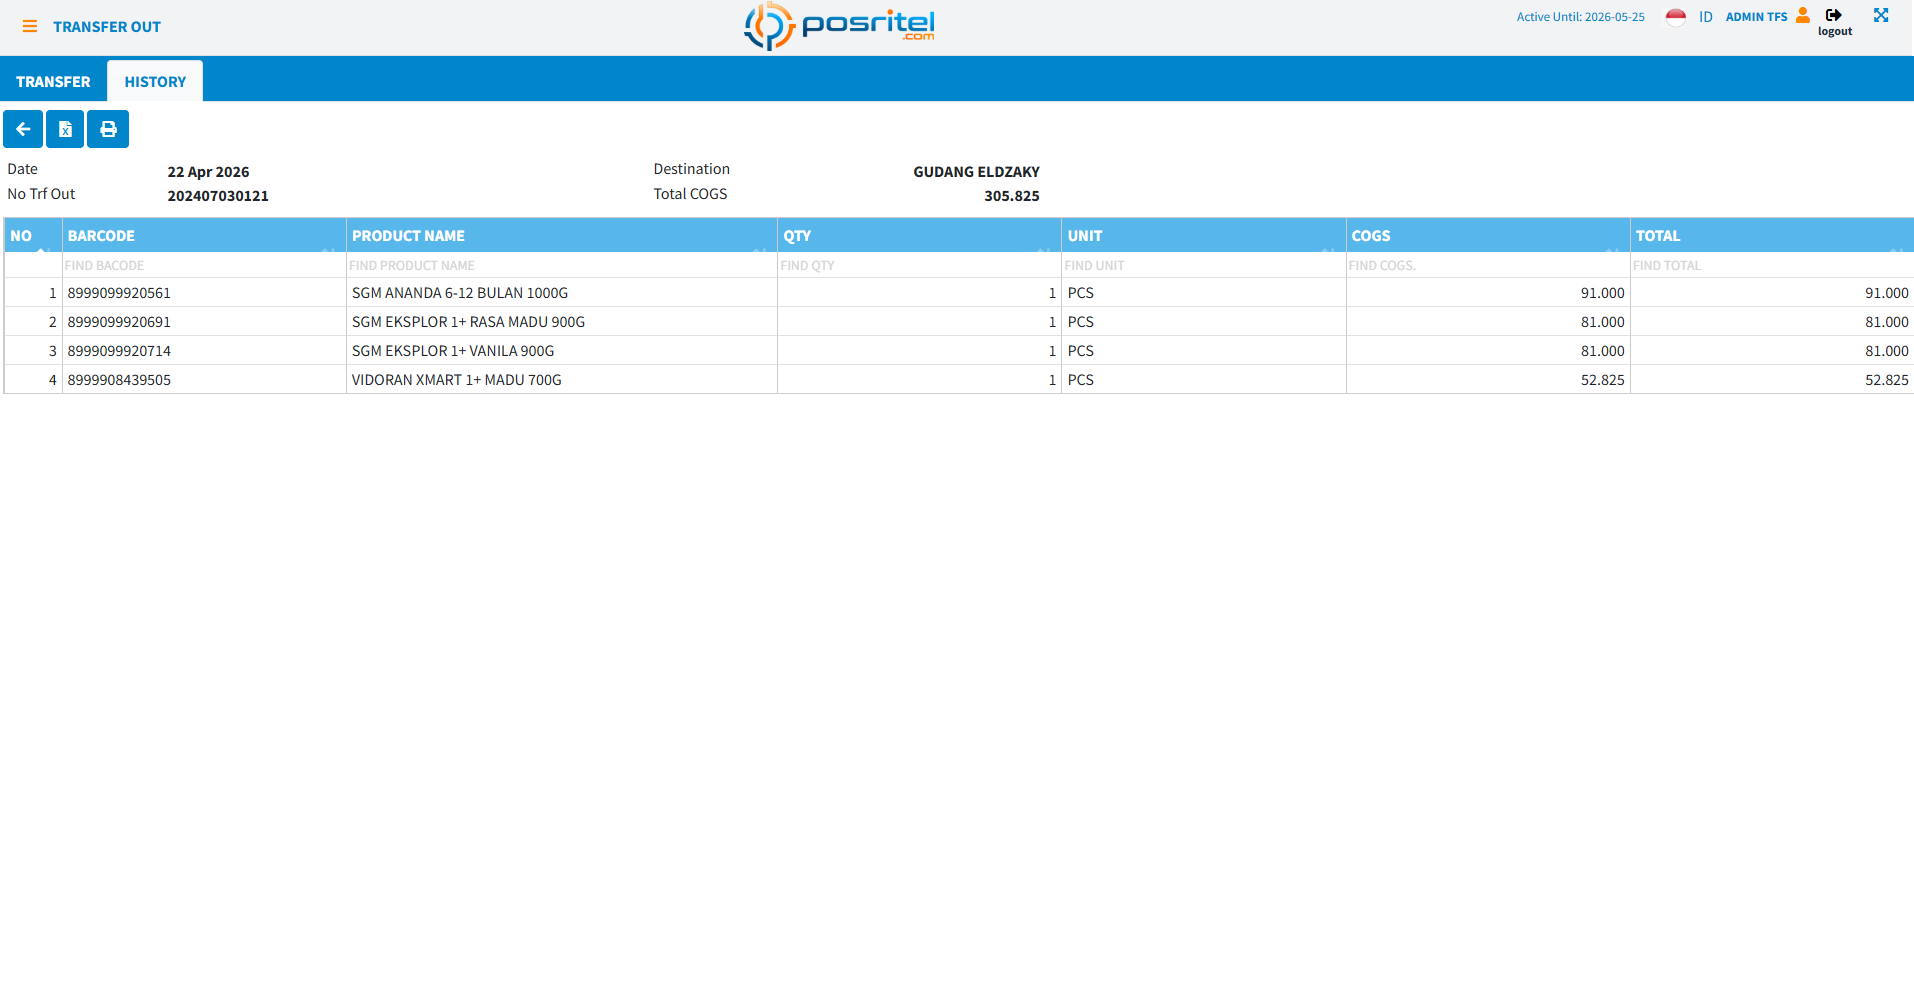
Task: Click row number 3 in the table
Action: tap(53, 351)
